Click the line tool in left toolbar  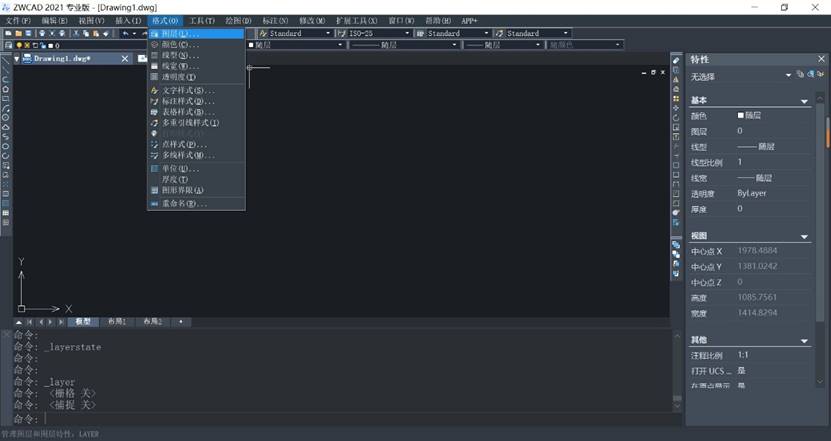pyautogui.click(x=6, y=67)
